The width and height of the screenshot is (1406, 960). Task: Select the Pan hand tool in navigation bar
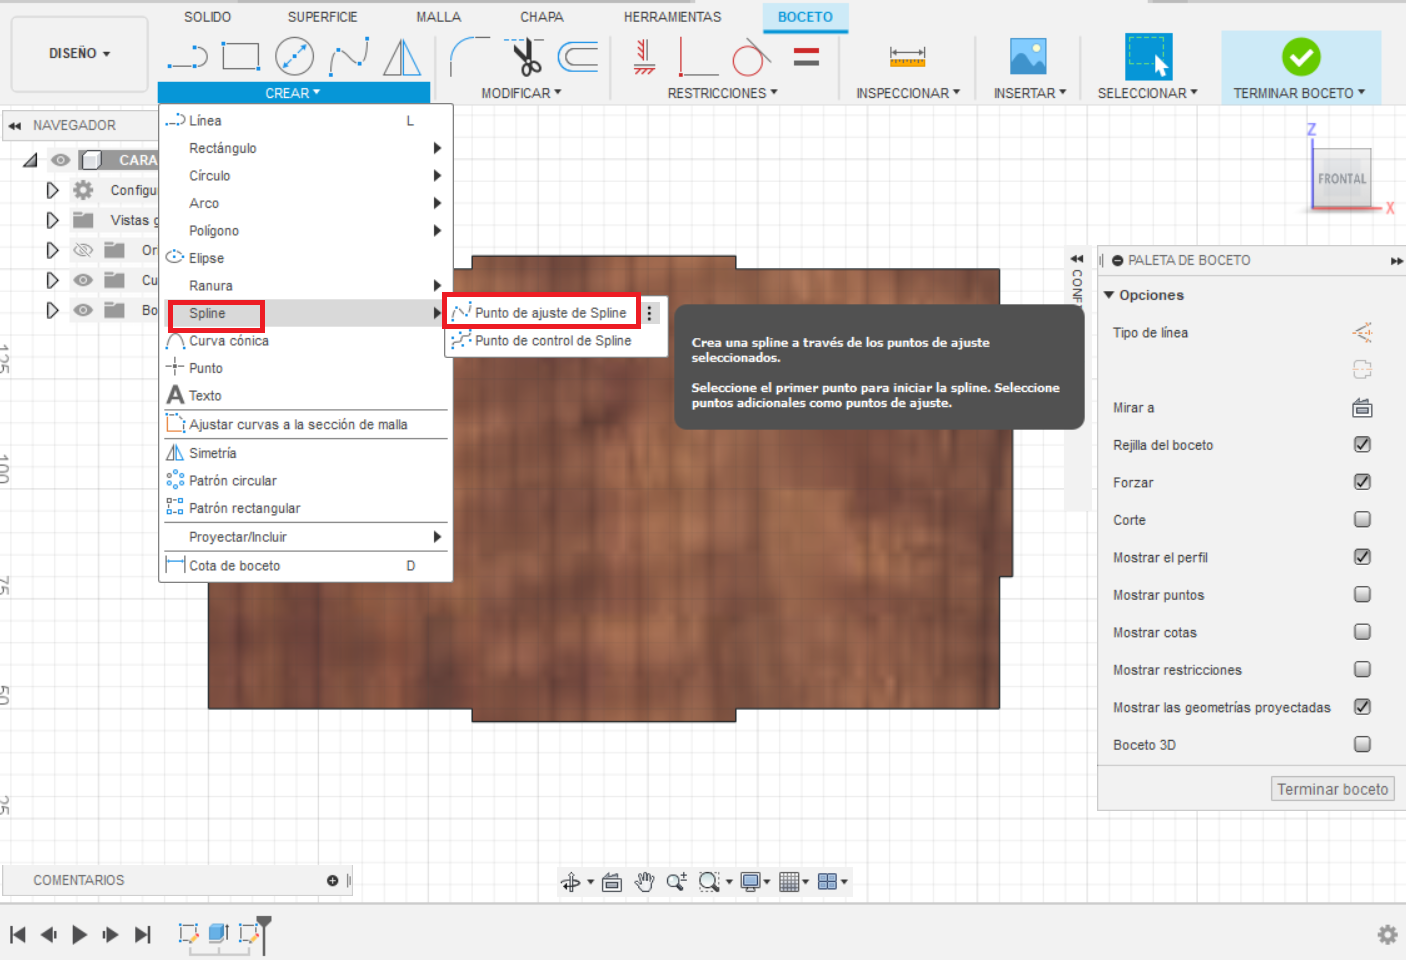tap(645, 882)
